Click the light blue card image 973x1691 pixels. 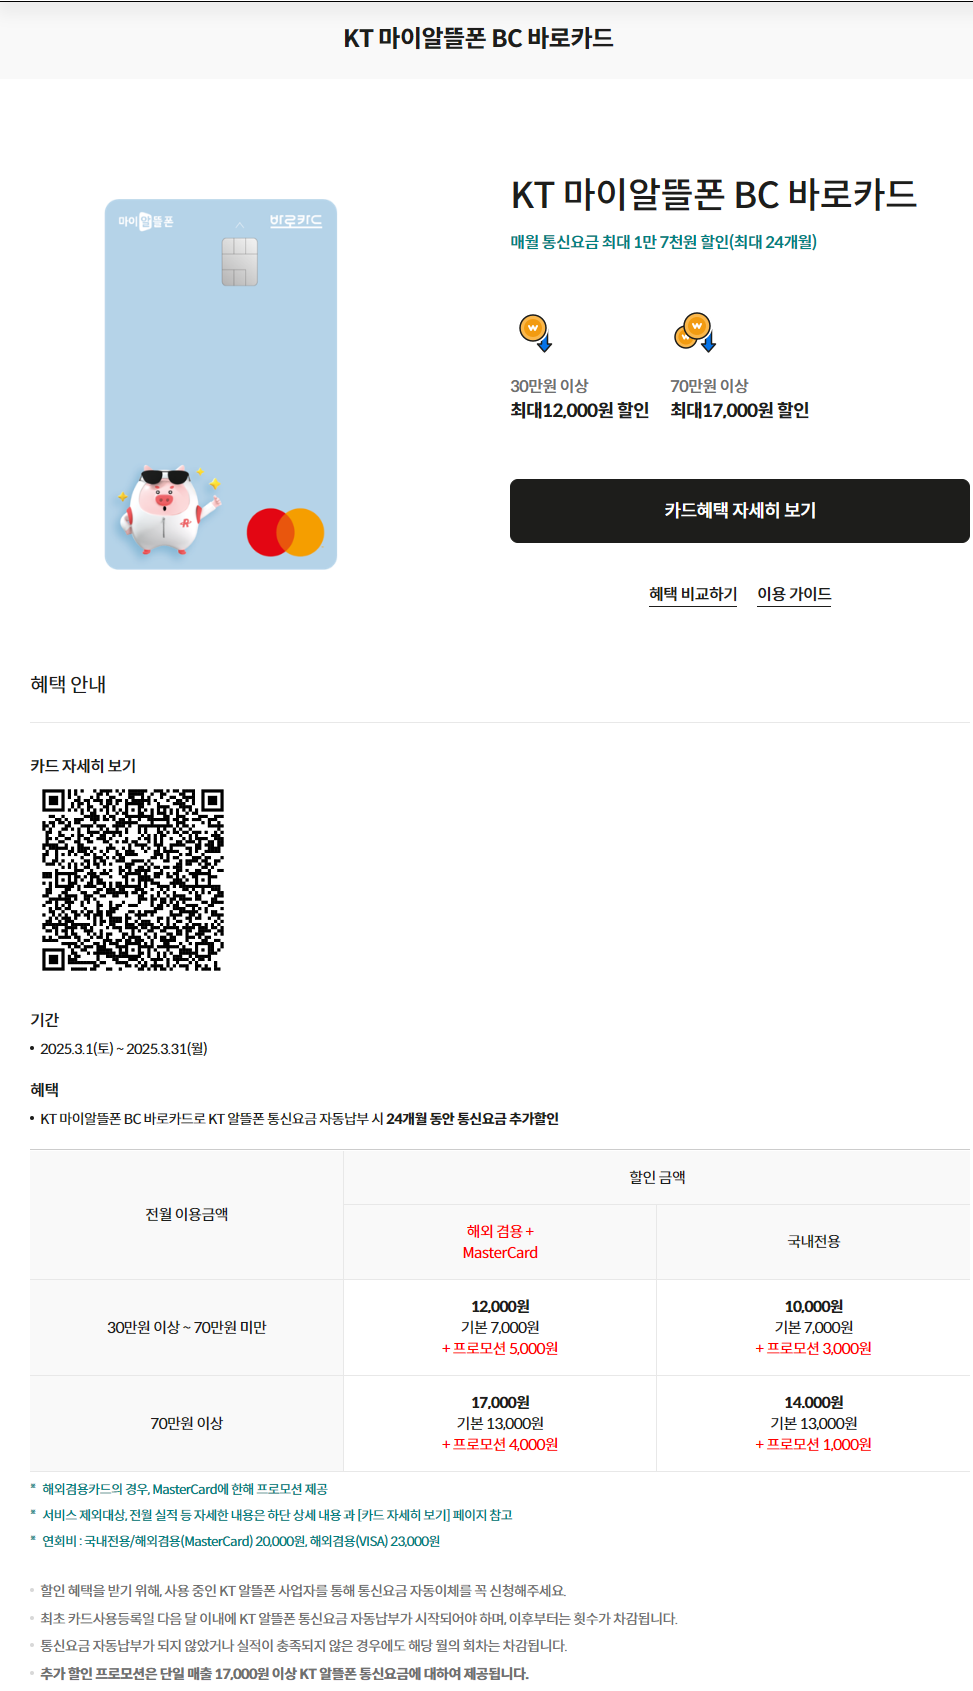[221, 384]
